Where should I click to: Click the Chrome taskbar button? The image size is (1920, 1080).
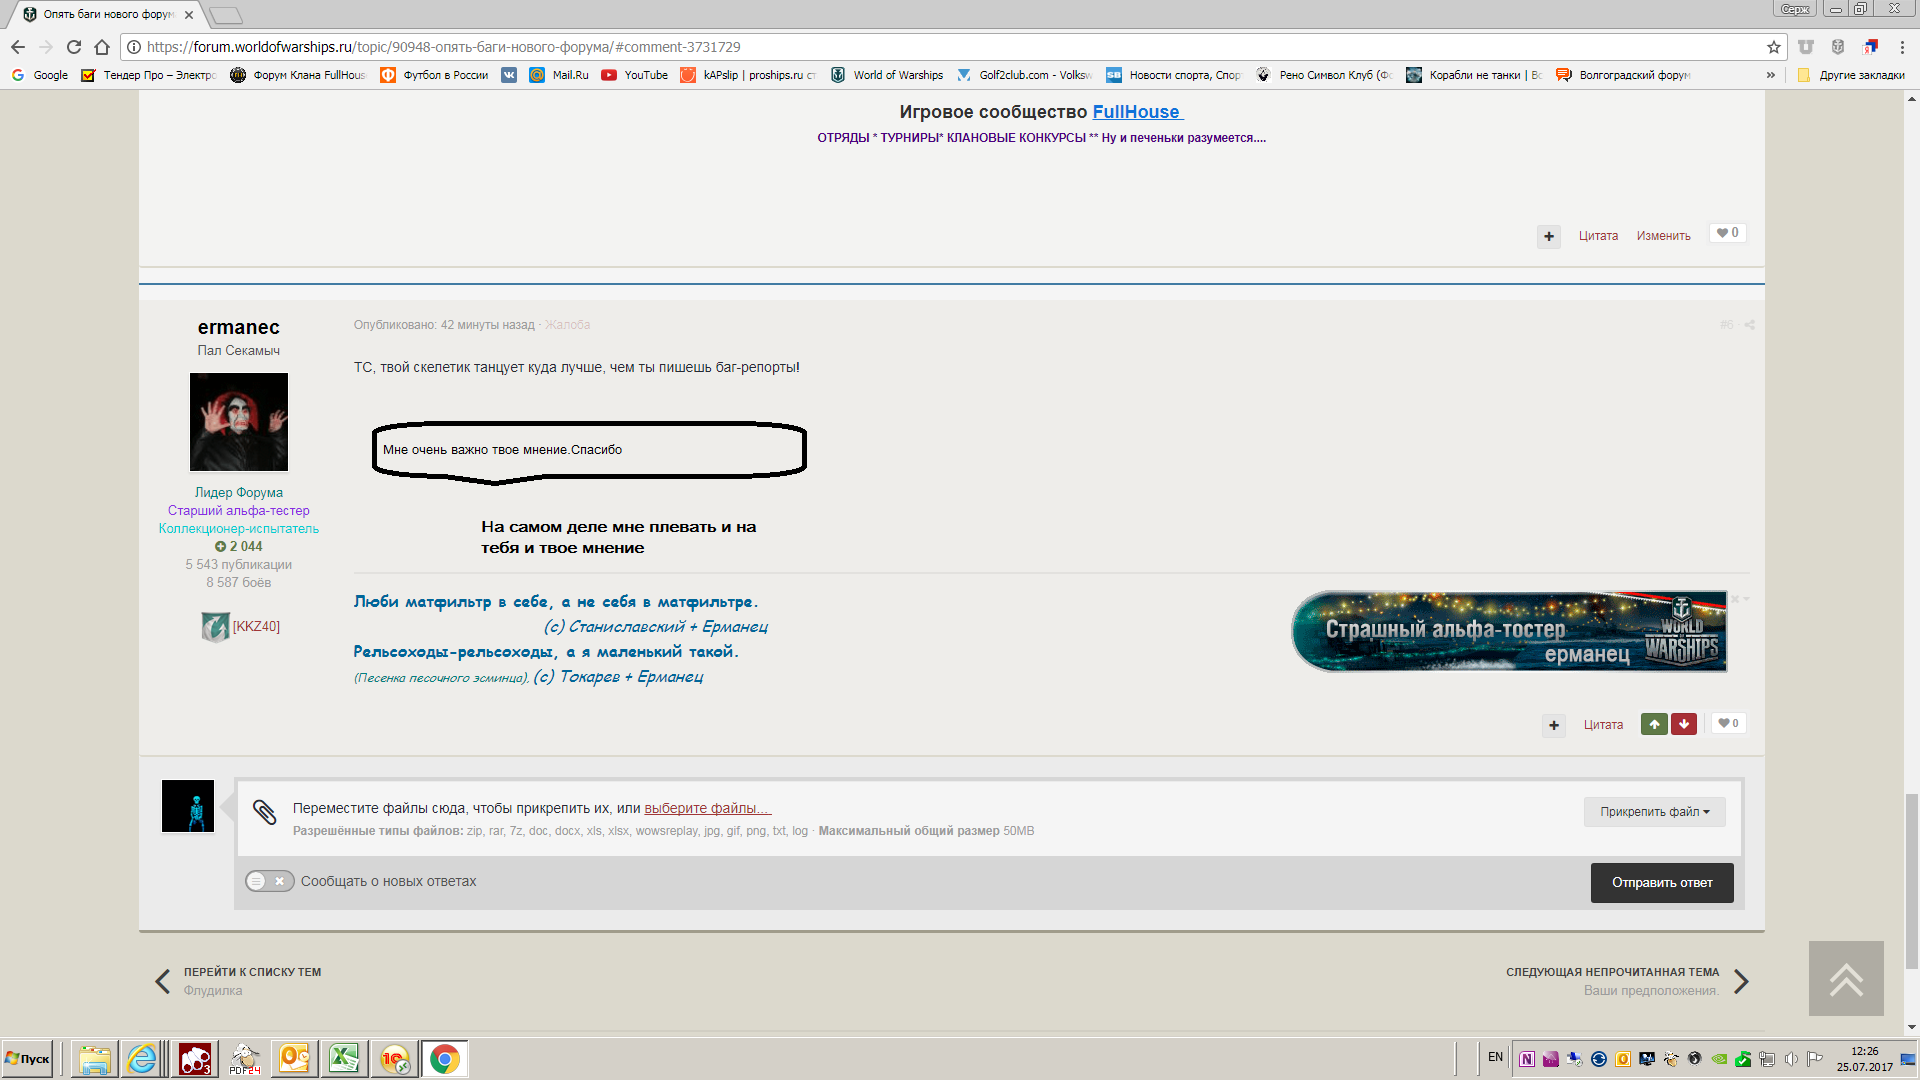(445, 1059)
